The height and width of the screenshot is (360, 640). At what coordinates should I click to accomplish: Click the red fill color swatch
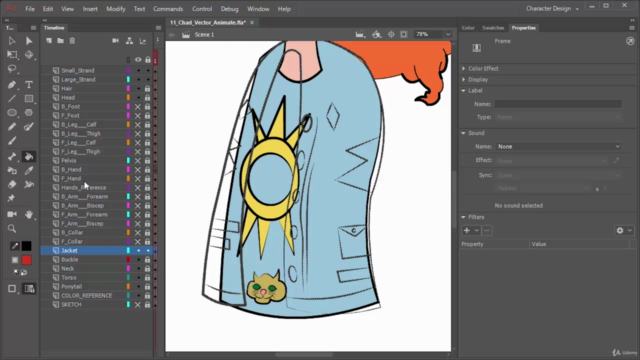click(x=27, y=260)
